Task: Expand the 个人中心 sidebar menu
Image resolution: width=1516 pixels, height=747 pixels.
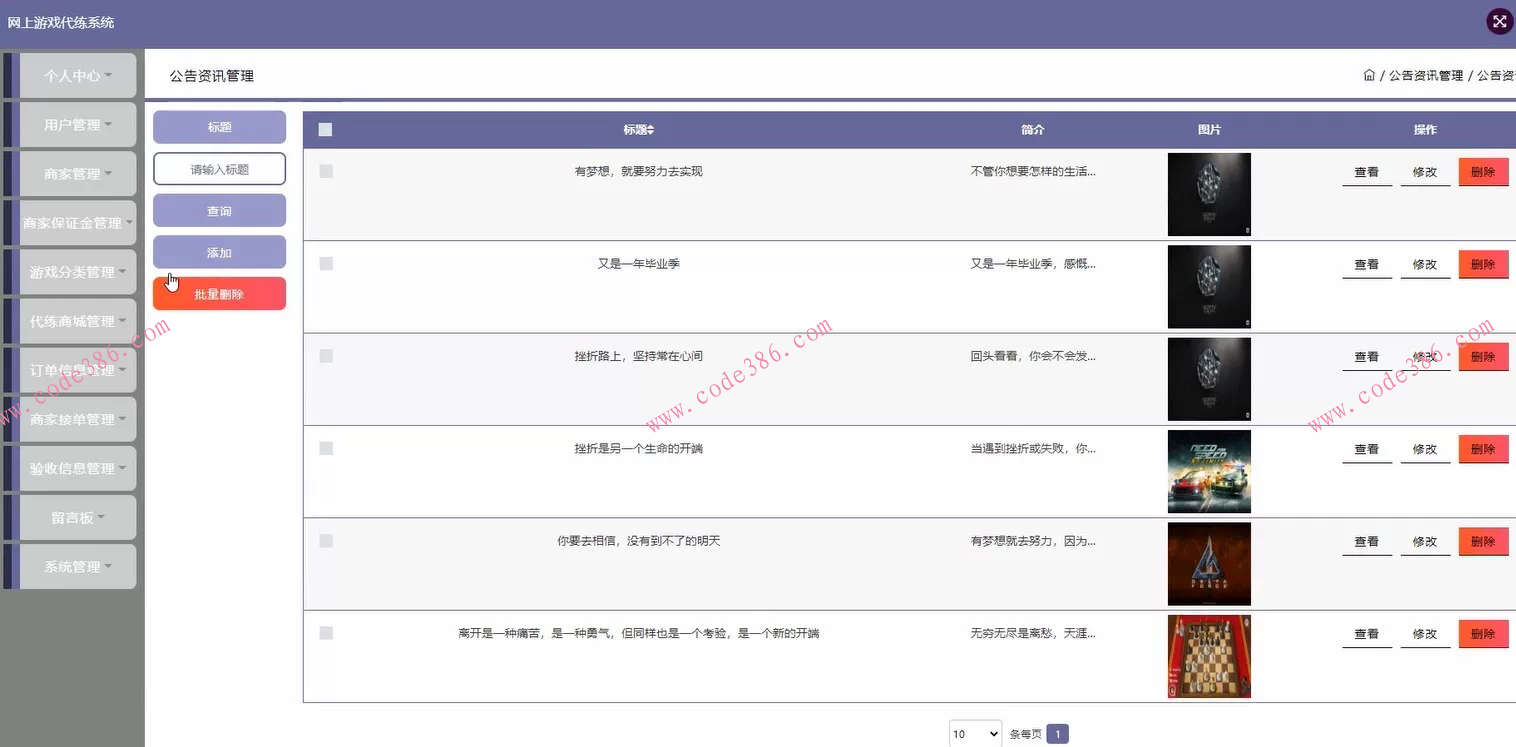Action: point(78,76)
